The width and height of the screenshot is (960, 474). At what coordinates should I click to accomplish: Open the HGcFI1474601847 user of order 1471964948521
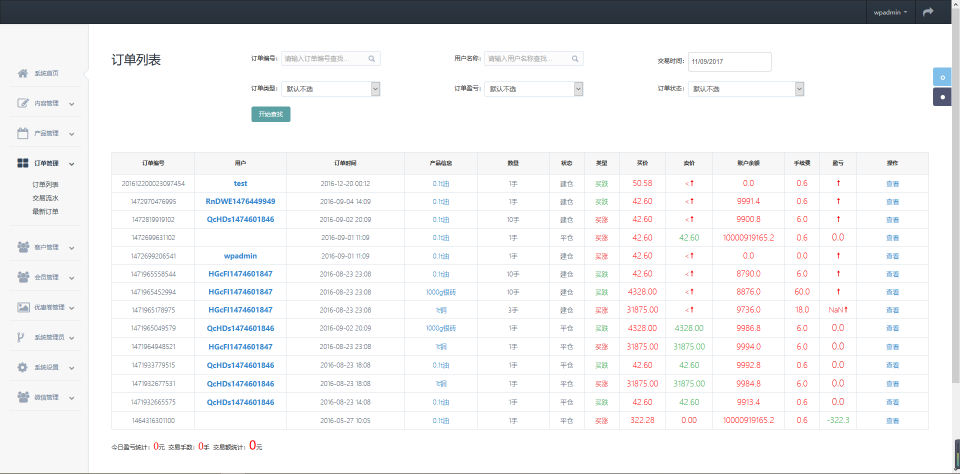click(240, 347)
